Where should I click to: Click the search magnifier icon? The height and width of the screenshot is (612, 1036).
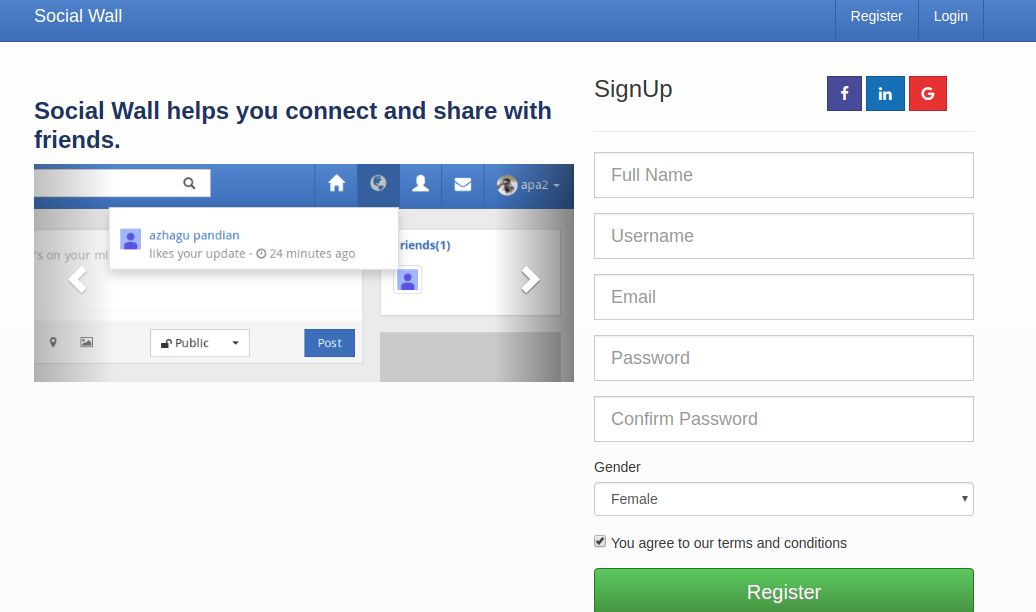coord(189,184)
